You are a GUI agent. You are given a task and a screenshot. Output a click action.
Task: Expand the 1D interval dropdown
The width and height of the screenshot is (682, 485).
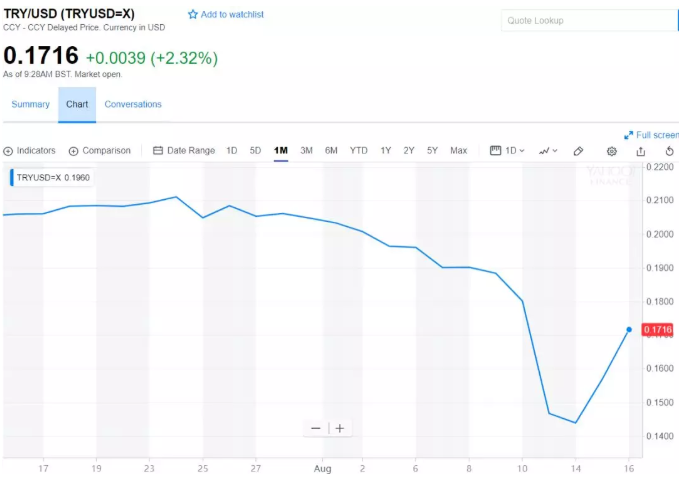pyautogui.click(x=508, y=151)
